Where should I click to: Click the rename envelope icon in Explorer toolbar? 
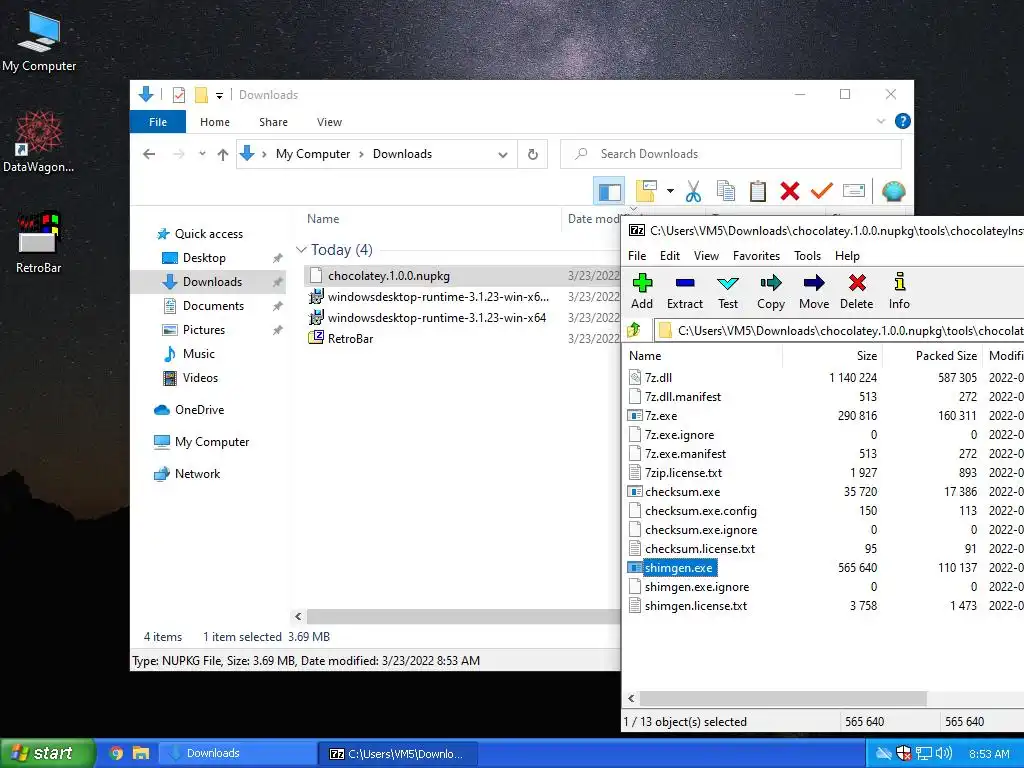[854, 191]
